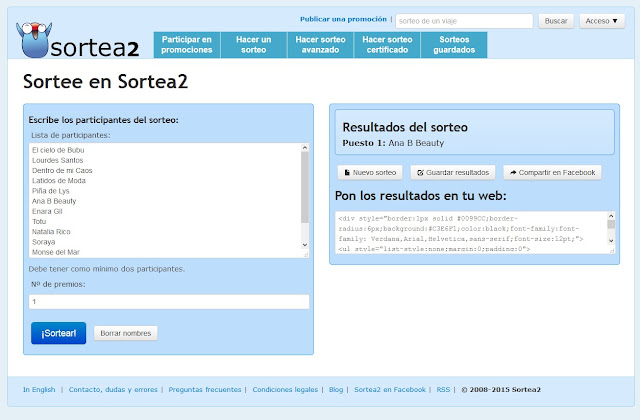Click the file icon on Nuevo sorteo
This screenshot has height=420, width=640.
point(347,173)
